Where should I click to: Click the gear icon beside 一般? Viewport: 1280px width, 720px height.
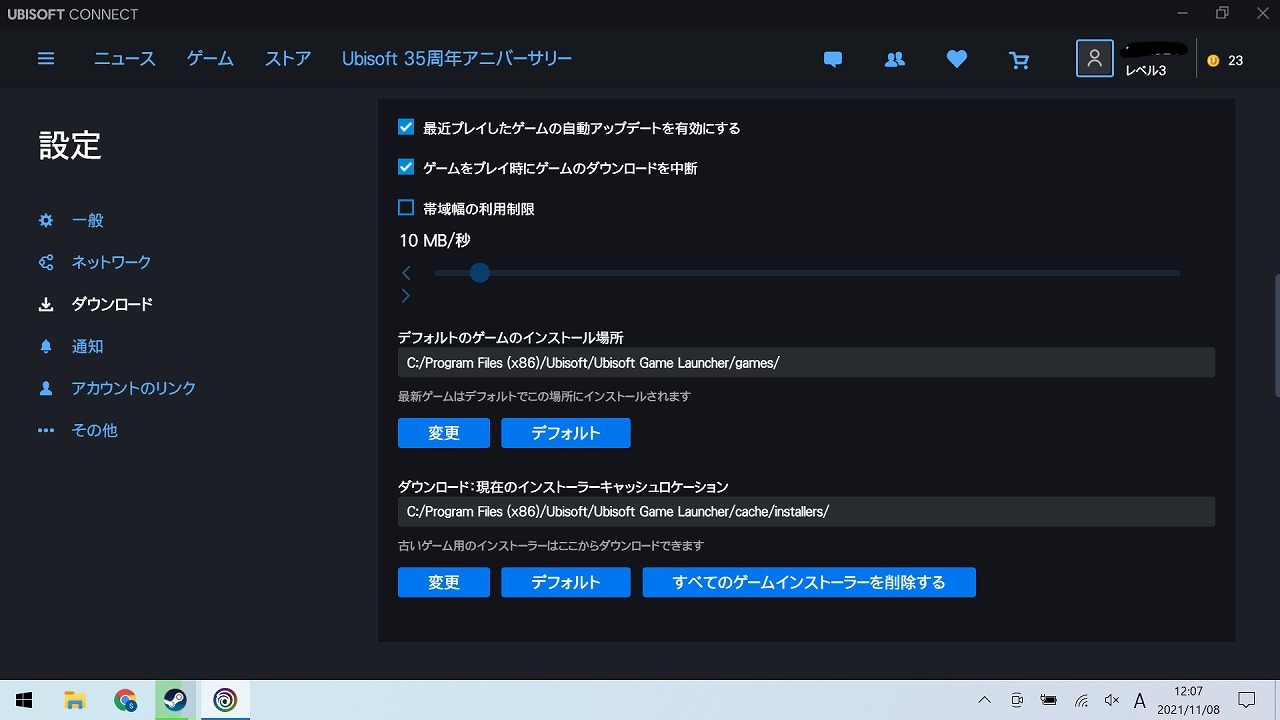[x=46, y=220]
